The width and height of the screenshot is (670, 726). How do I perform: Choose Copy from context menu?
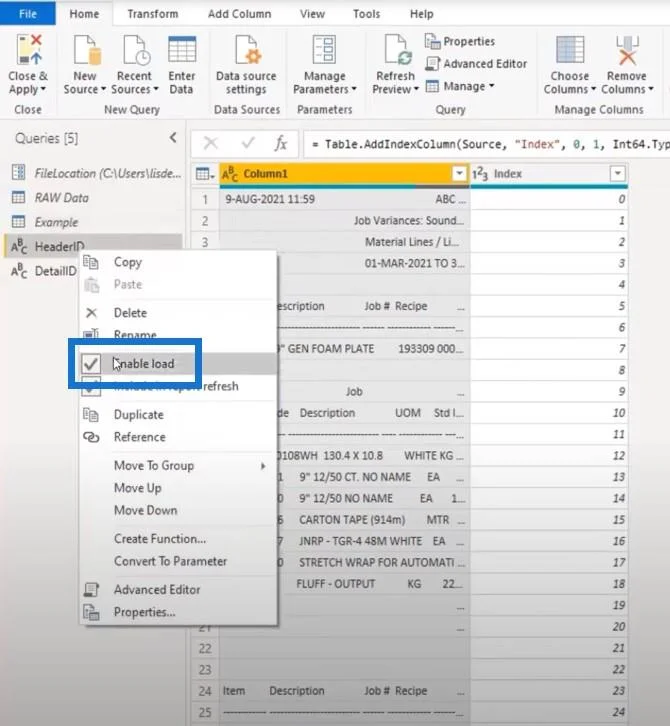click(180, 262)
